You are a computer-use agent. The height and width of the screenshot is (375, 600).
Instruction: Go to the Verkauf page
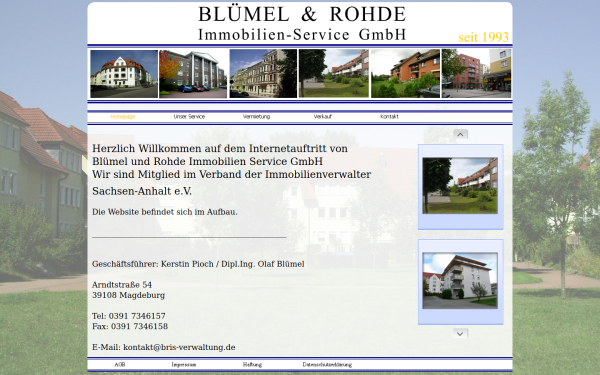(x=323, y=117)
